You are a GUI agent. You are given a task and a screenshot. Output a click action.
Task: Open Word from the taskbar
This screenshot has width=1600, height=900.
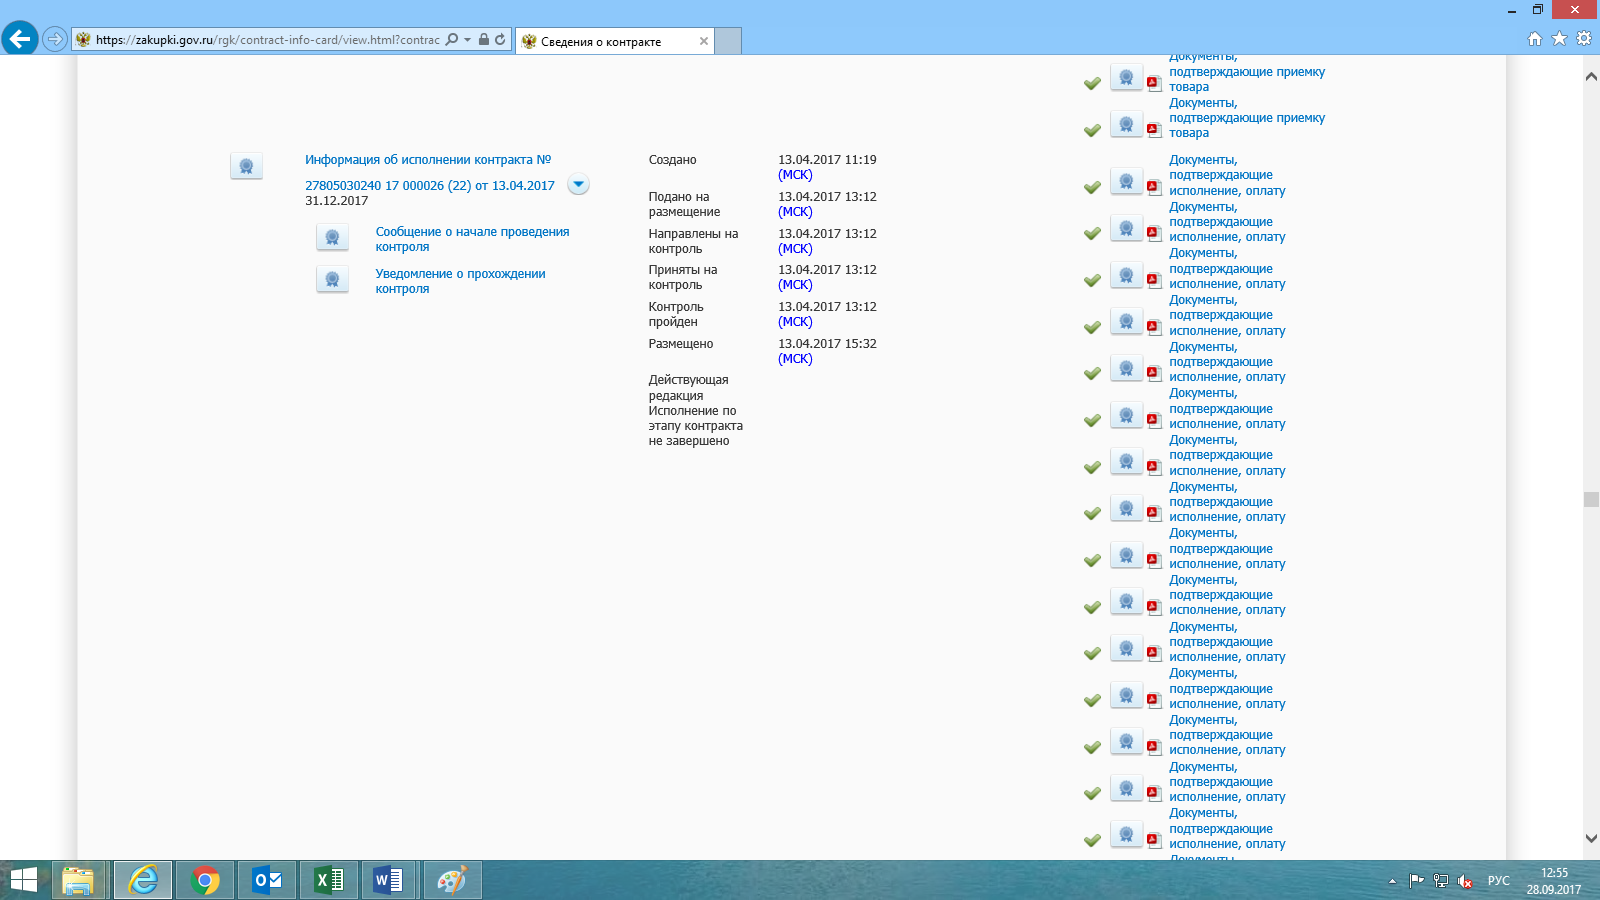tap(388, 881)
